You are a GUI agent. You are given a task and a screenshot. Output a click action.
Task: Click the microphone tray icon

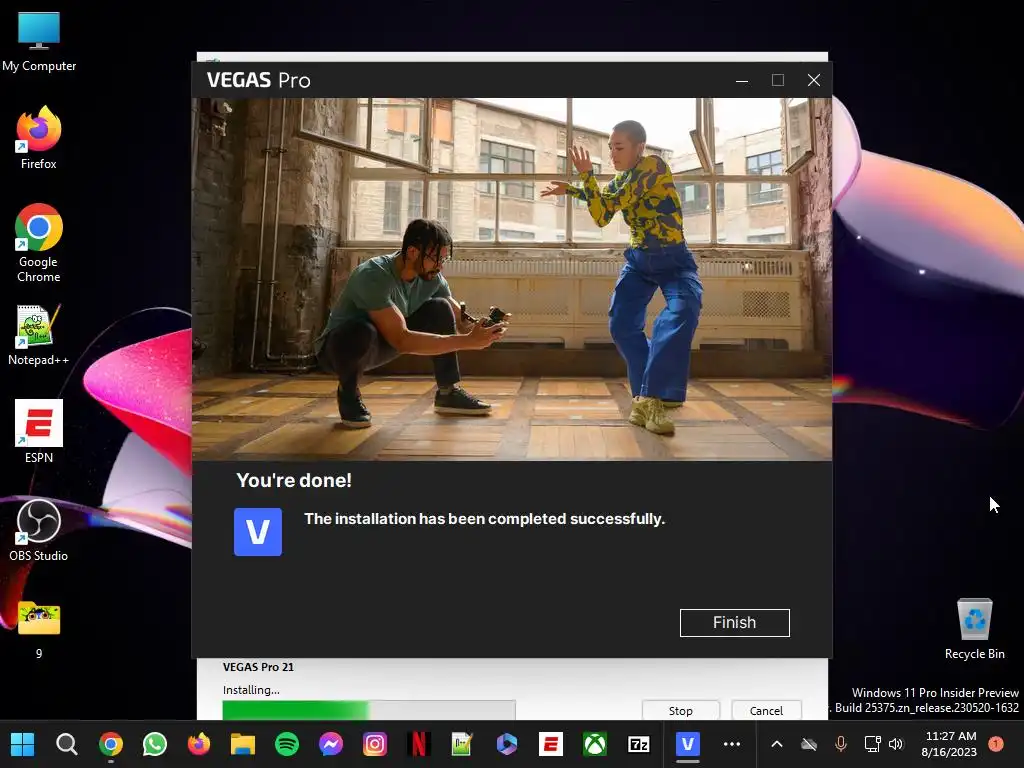841,744
